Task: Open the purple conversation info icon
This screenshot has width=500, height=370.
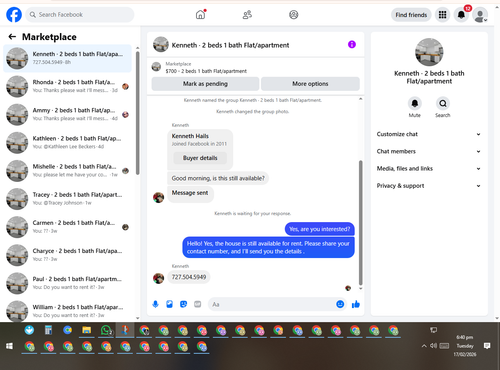Action: click(x=352, y=44)
